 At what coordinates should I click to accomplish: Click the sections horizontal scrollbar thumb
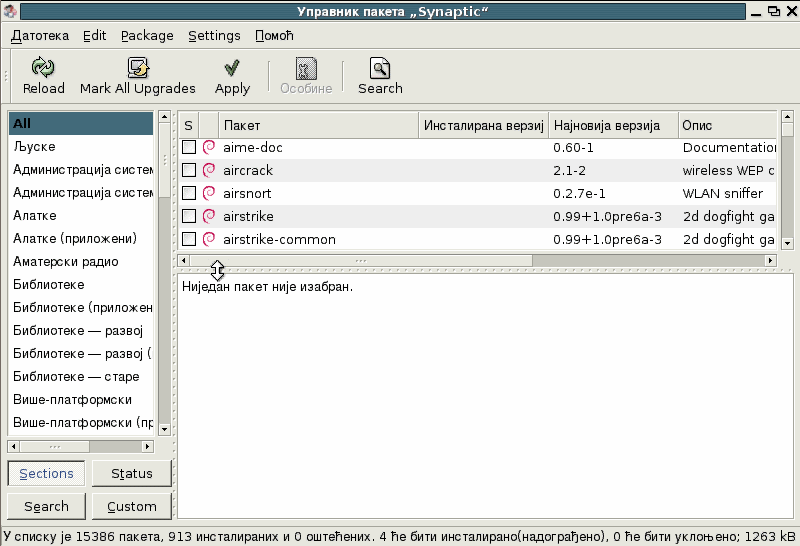click(x=55, y=446)
